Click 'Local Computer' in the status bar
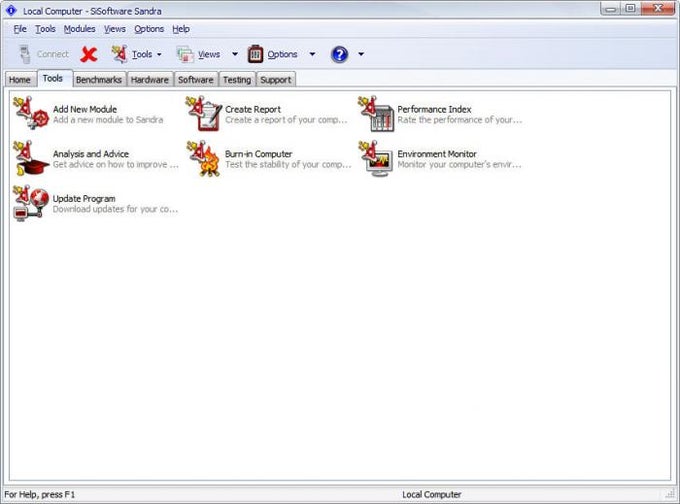The image size is (680, 504). pyautogui.click(x=432, y=494)
